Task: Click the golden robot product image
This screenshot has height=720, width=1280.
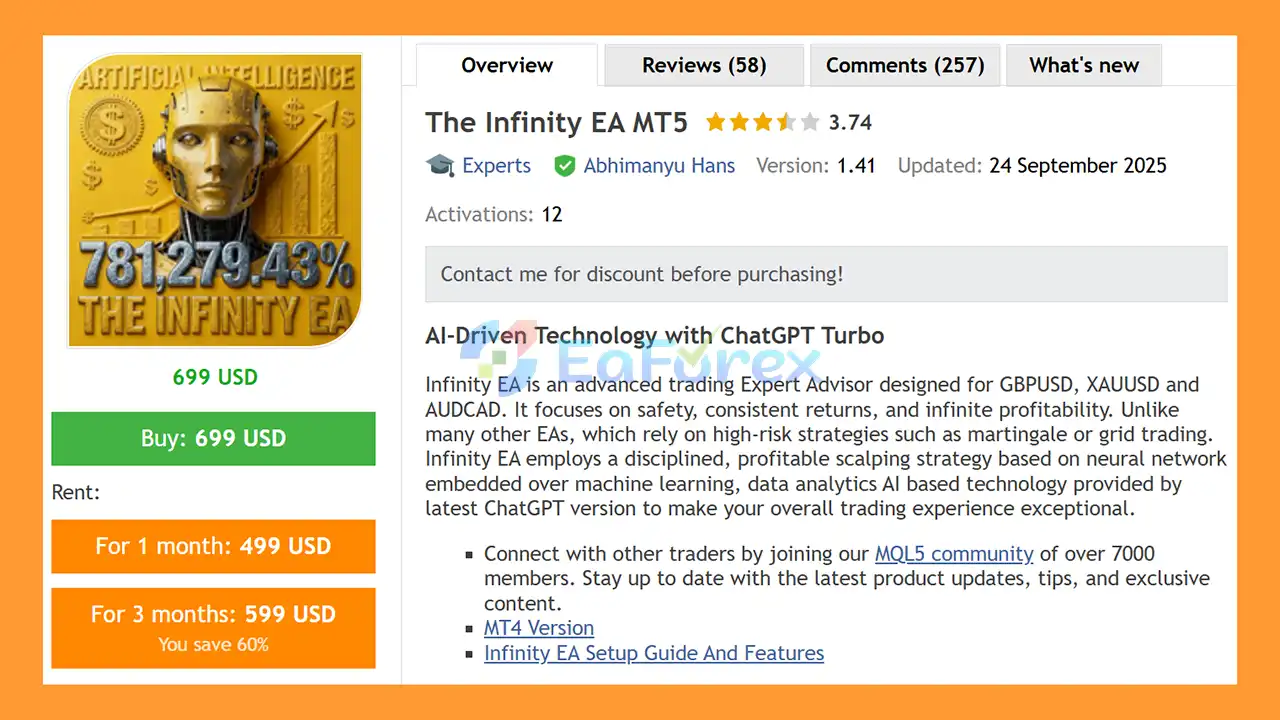Action: coord(214,200)
